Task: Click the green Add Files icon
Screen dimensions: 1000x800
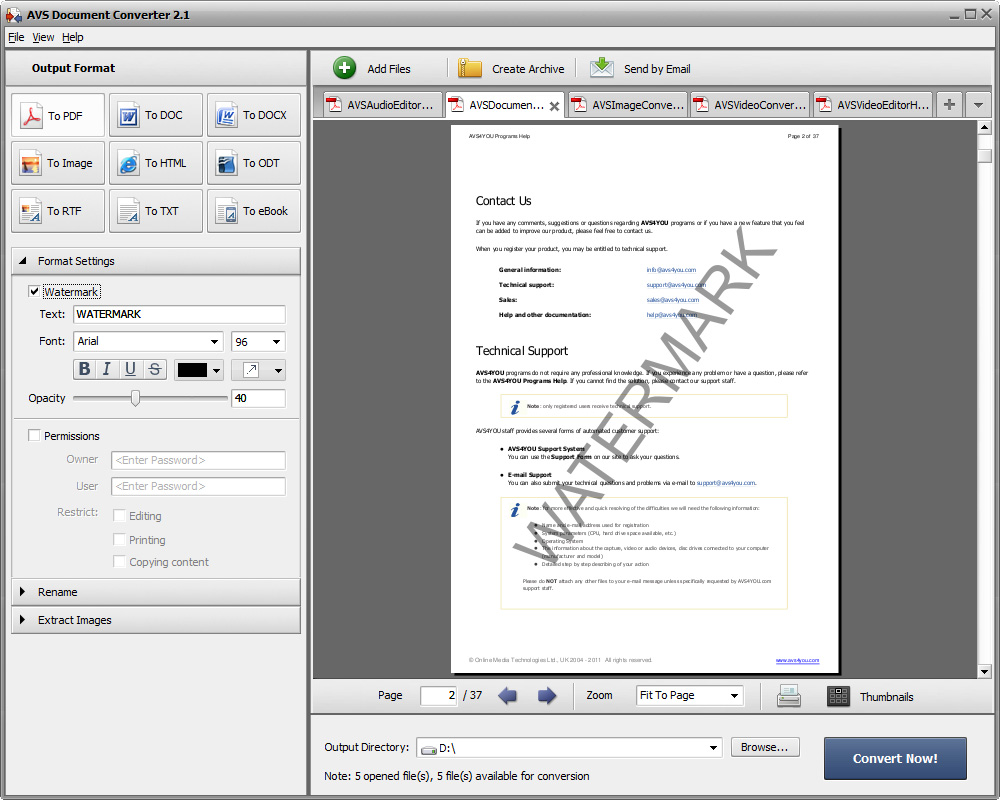Action: 345,68
